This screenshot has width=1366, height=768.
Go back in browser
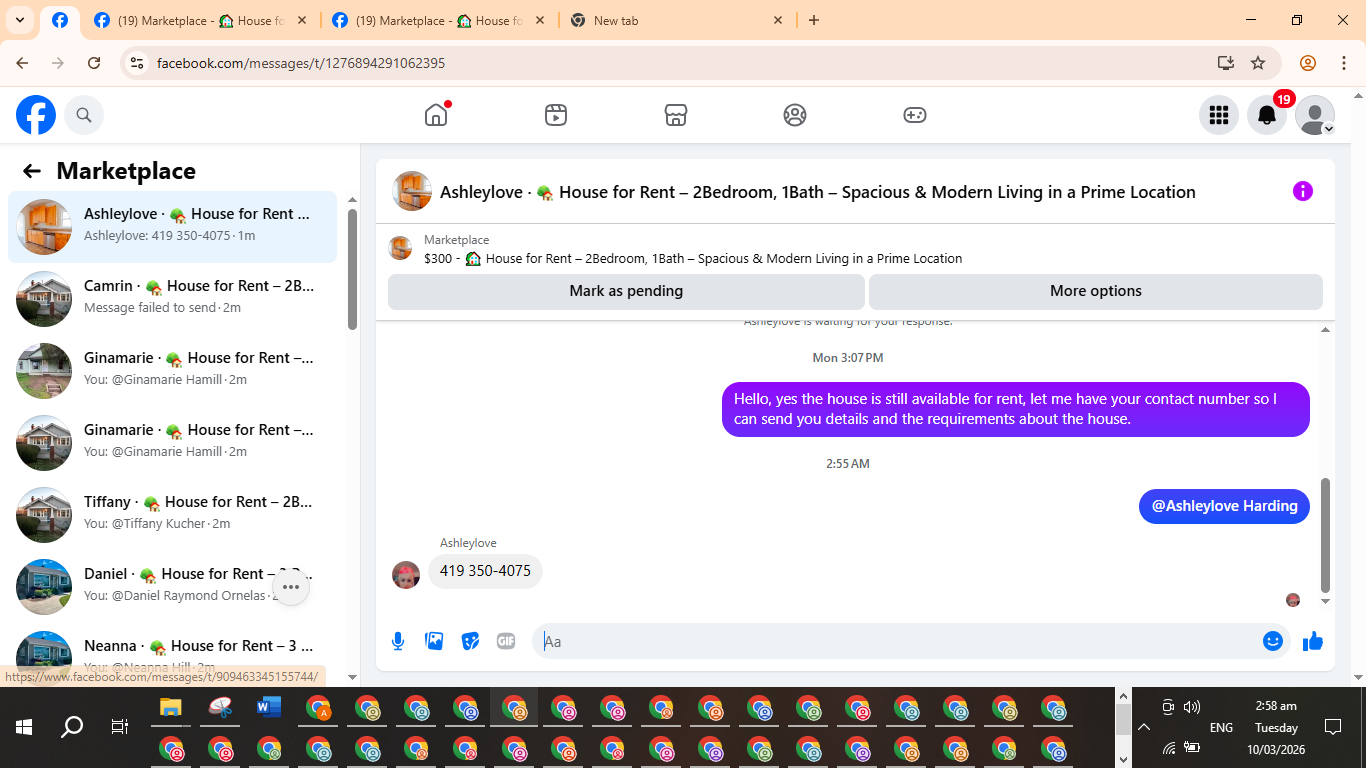pos(22,63)
